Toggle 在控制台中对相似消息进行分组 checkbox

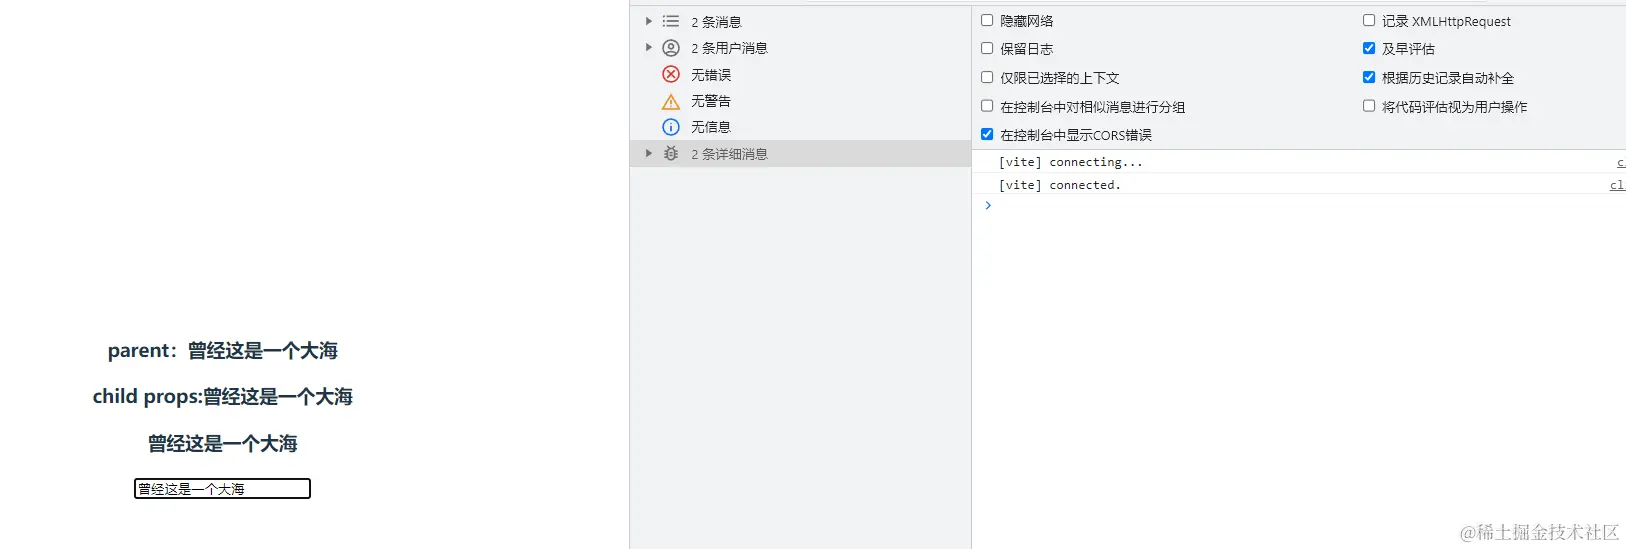[987, 106]
